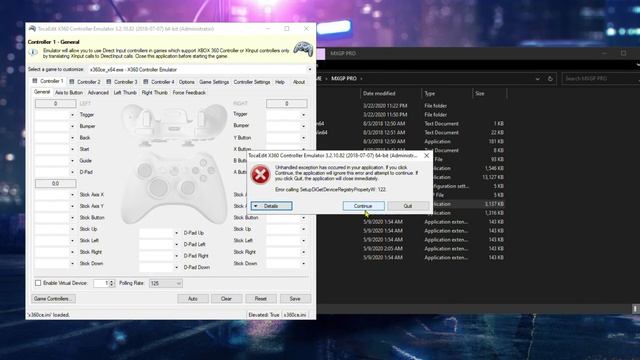640x360 pixels.
Task: Click the Reset button
Action: [x=261, y=299]
